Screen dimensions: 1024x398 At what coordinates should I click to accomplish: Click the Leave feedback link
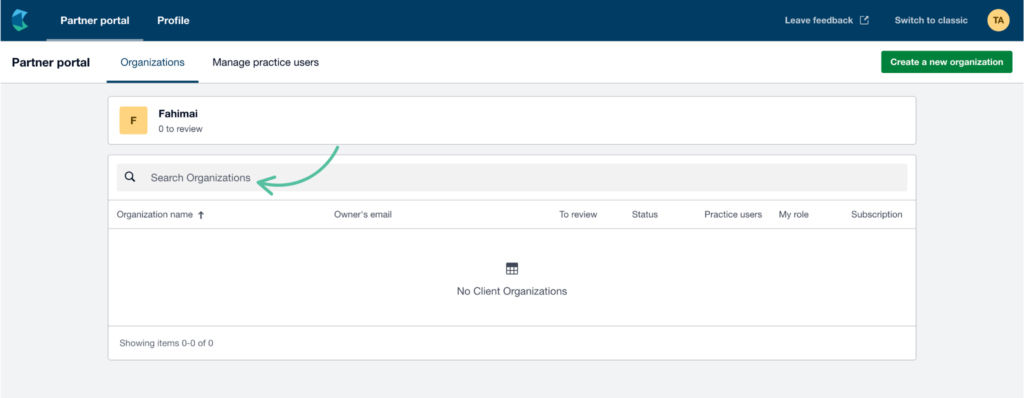click(819, 20)
